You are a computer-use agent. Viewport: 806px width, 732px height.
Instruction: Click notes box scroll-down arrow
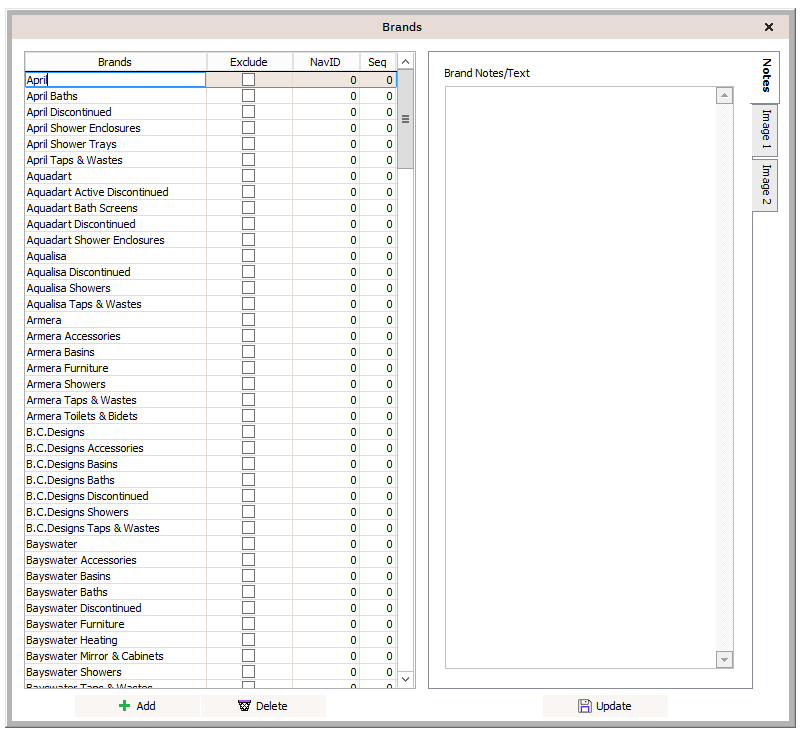(x=725, y=659)
